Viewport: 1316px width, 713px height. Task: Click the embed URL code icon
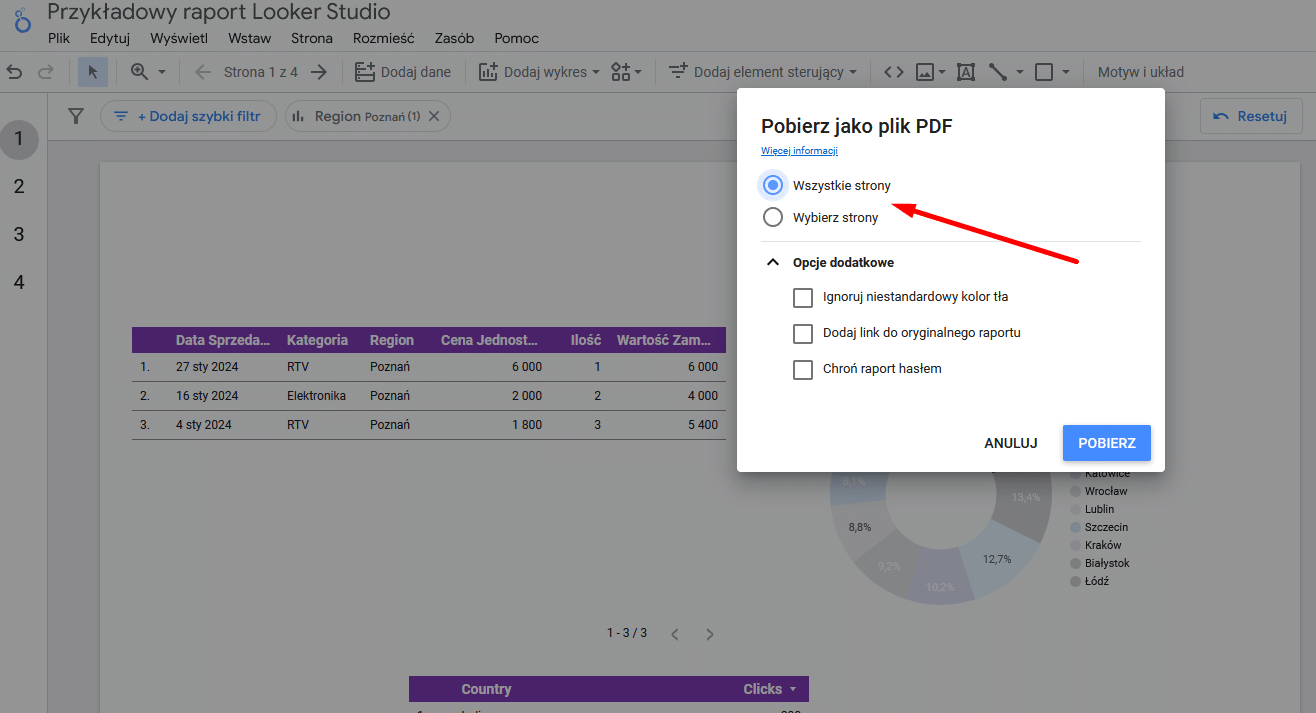pyautogui.click(x=894, y=72)
